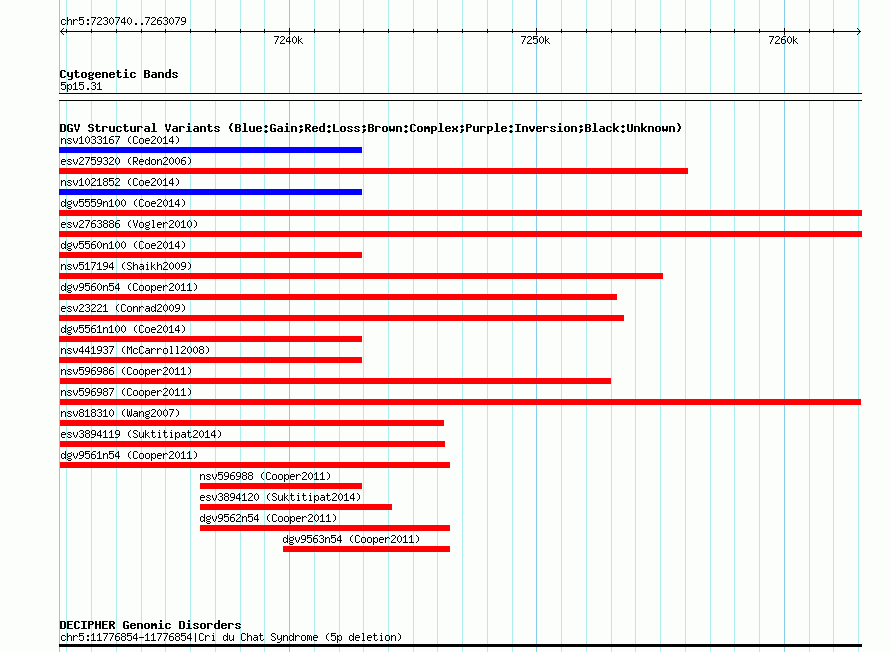Select the red bar under dgv5559n100

[x=460, y=213]
